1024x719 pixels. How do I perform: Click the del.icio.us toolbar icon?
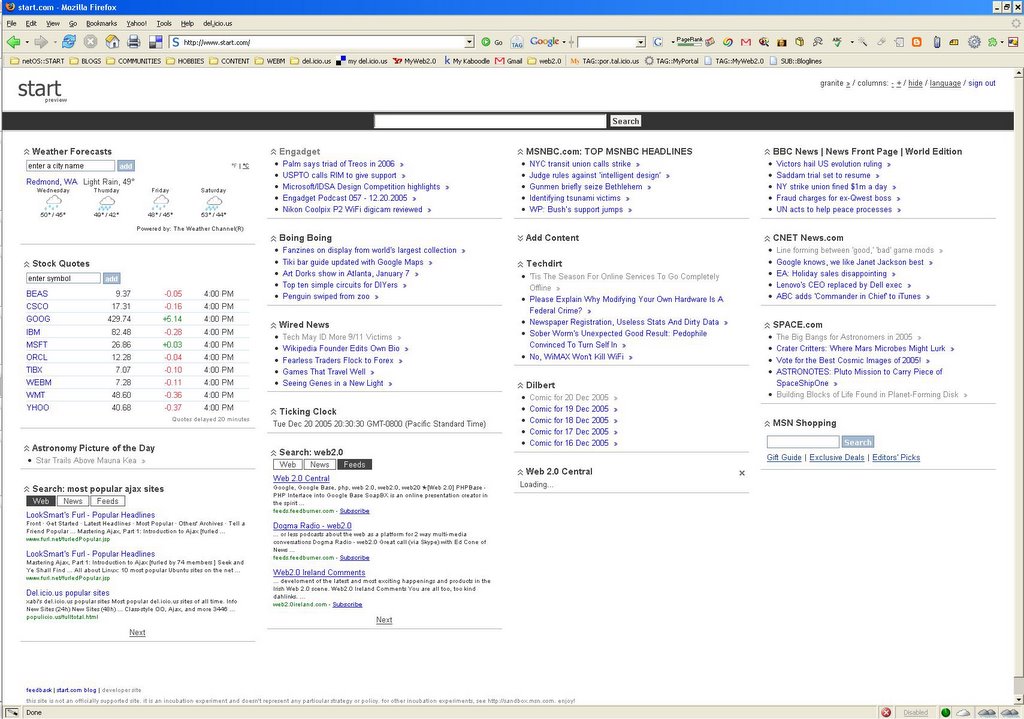coord(155,42)
